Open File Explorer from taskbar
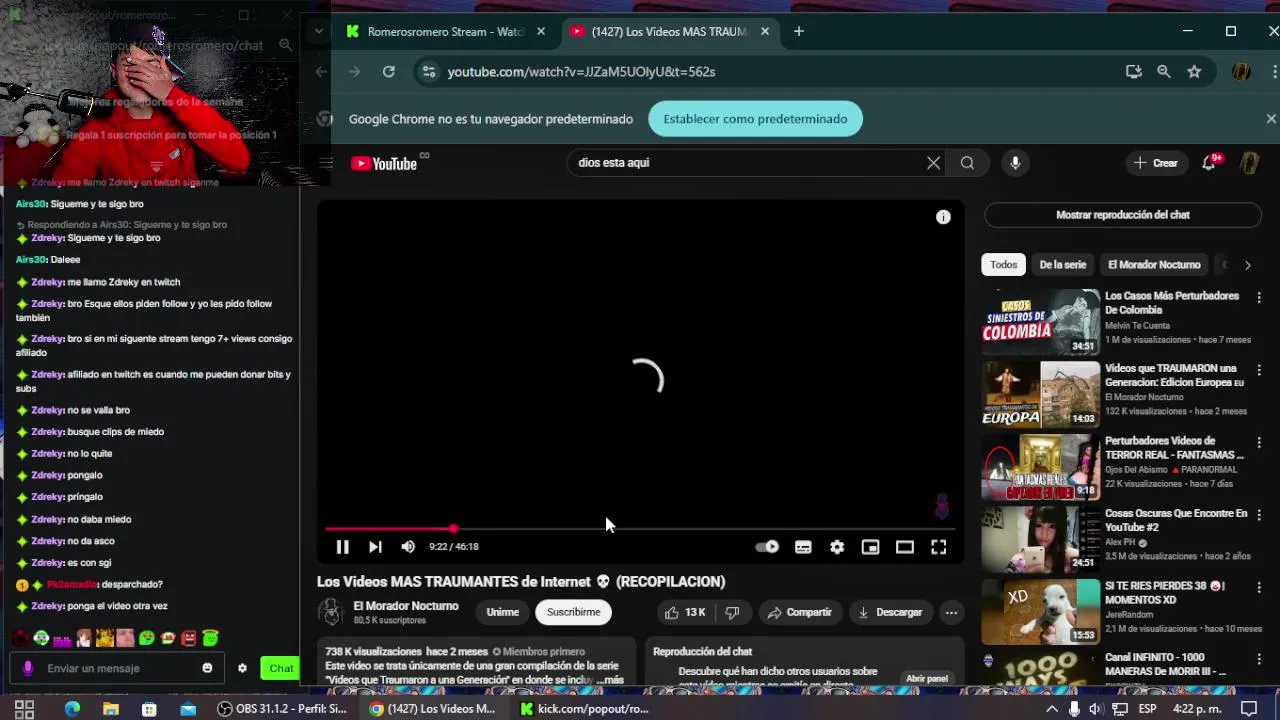Viewport: 1280px width, 720px height. 111,709
